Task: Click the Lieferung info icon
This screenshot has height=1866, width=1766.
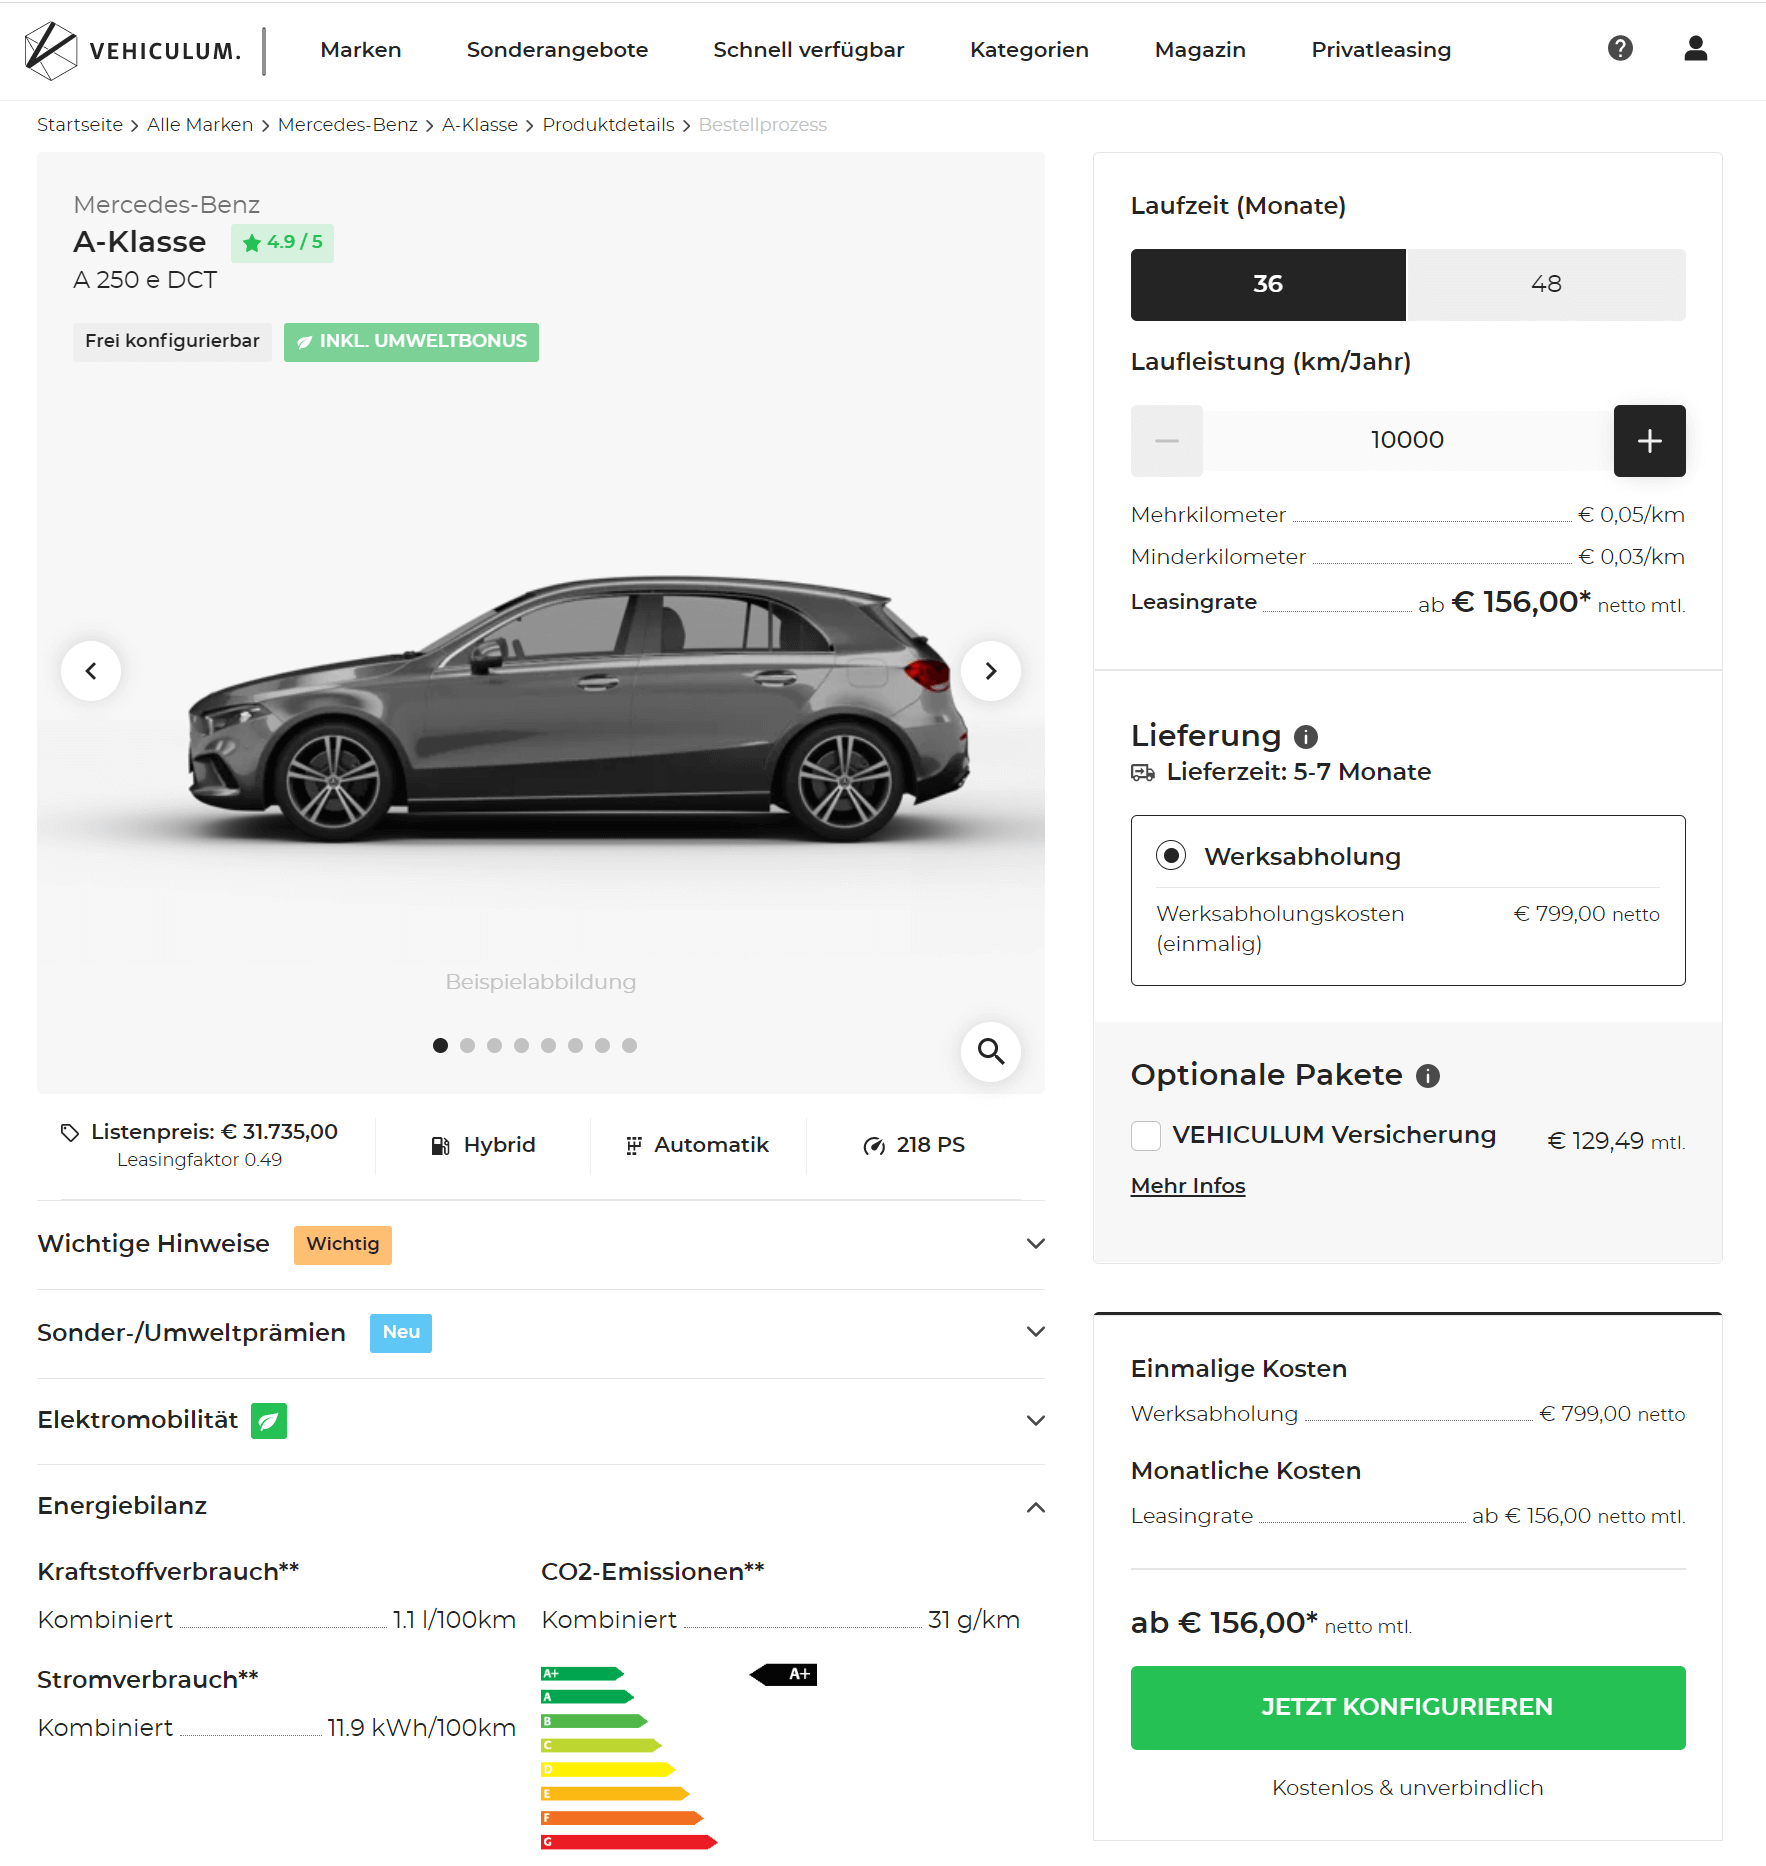Action: (x=1305, y=737)
